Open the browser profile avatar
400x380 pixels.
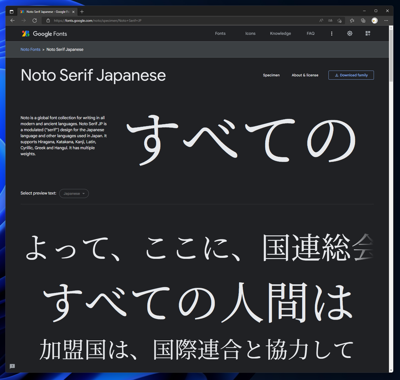pyautogui.click(x=375, y=21)
